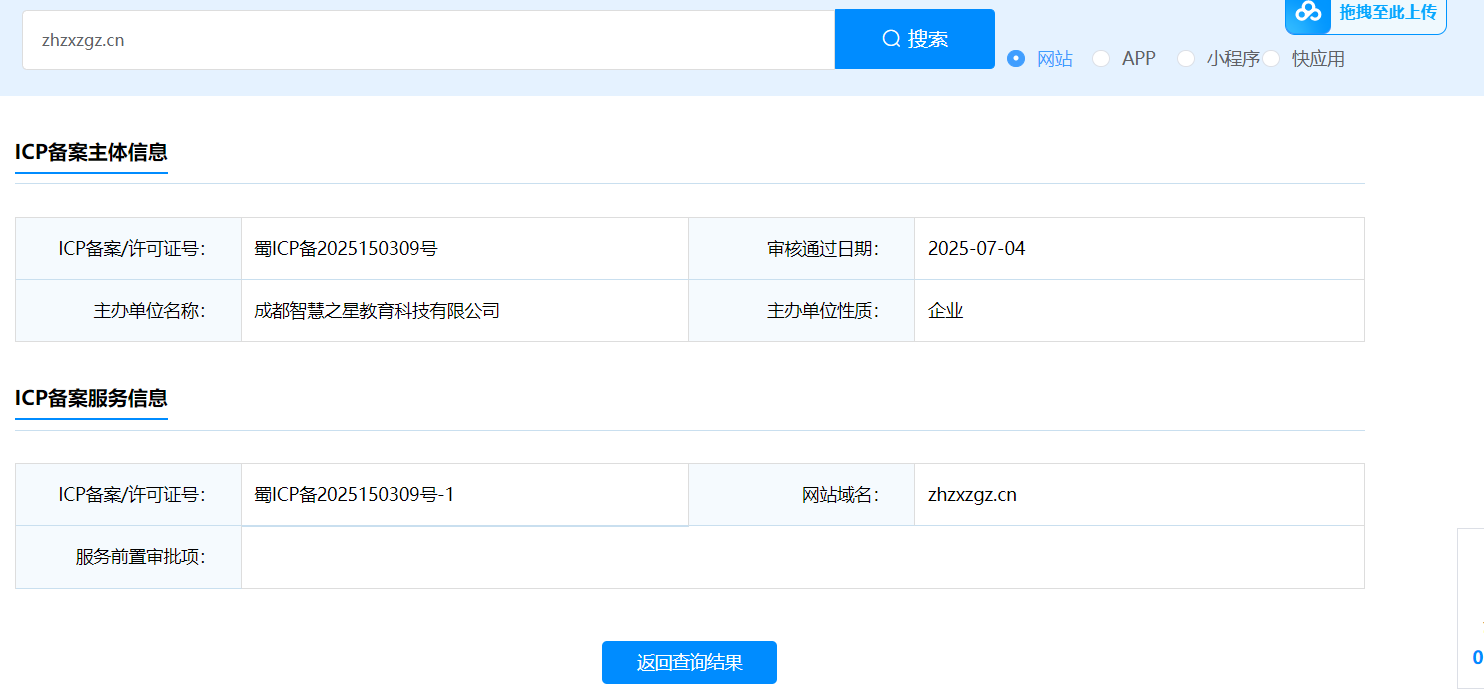Click the 搜索 search button

click(914, 39)
